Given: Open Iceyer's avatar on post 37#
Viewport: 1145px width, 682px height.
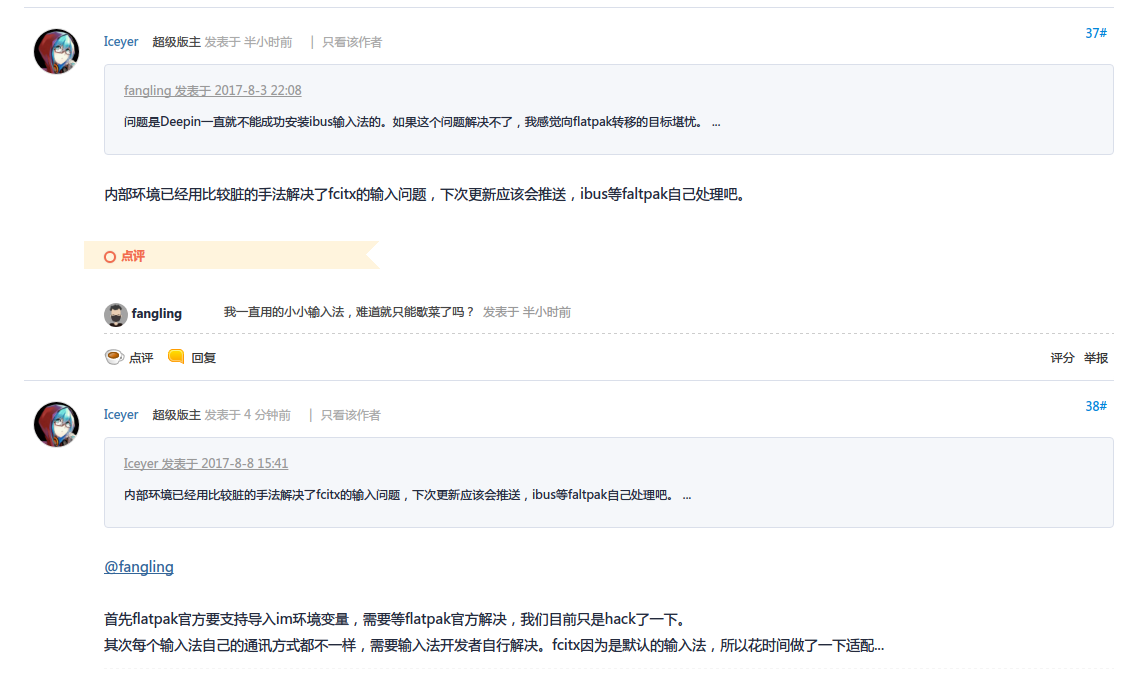Looking at the screenshot, I should click(x=56, y=52).
